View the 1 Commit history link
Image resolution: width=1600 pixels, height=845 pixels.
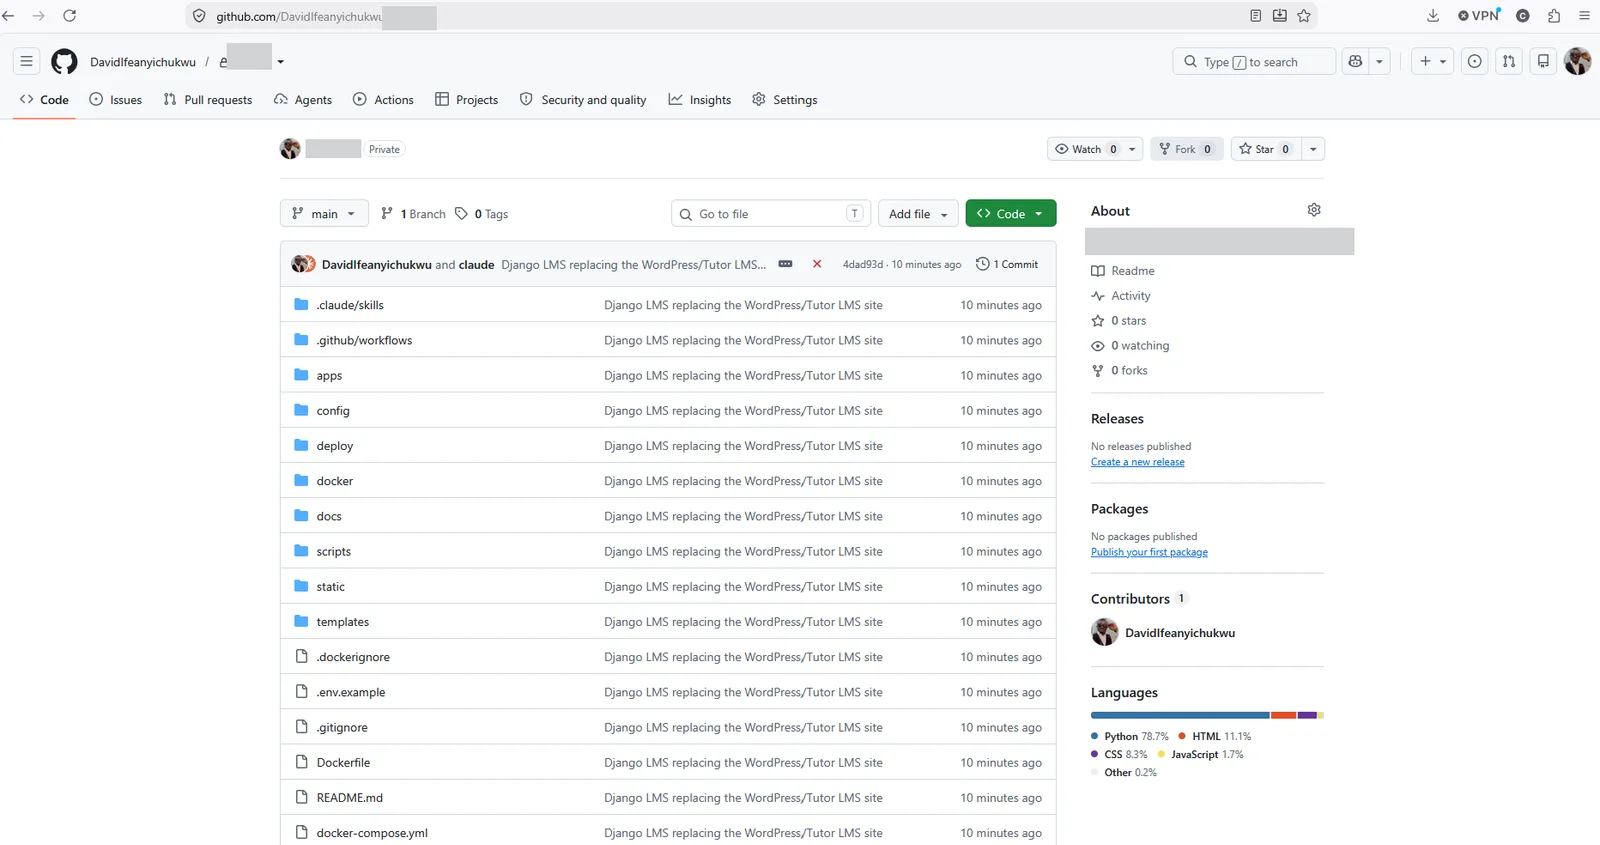(x=1007, y=264)
